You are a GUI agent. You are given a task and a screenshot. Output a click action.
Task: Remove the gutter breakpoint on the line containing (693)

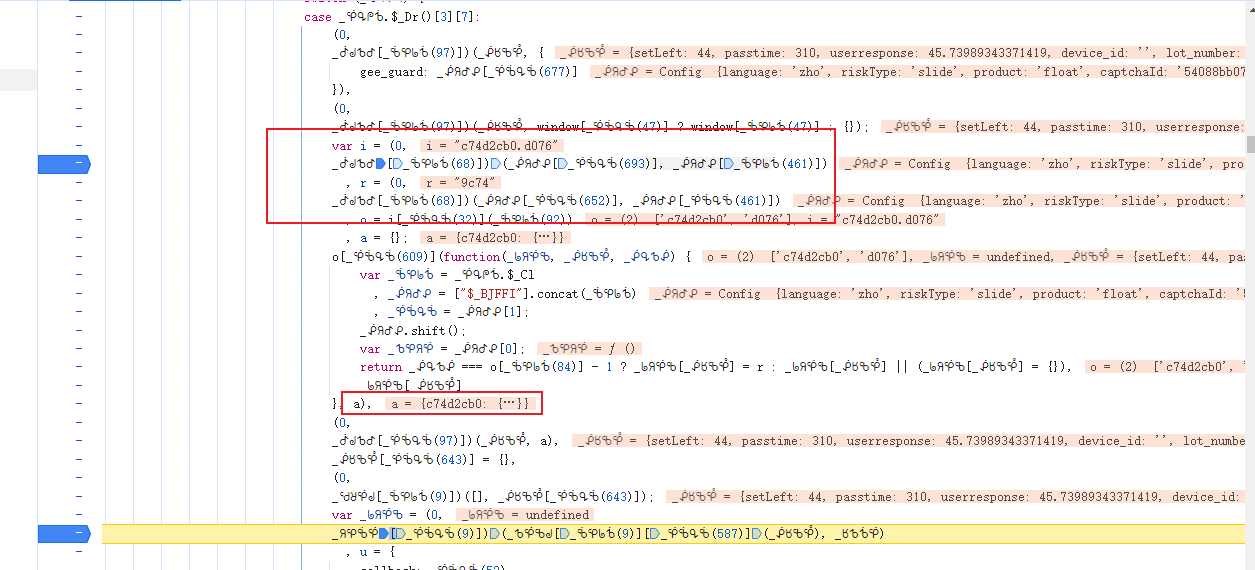tap(63, 163)
